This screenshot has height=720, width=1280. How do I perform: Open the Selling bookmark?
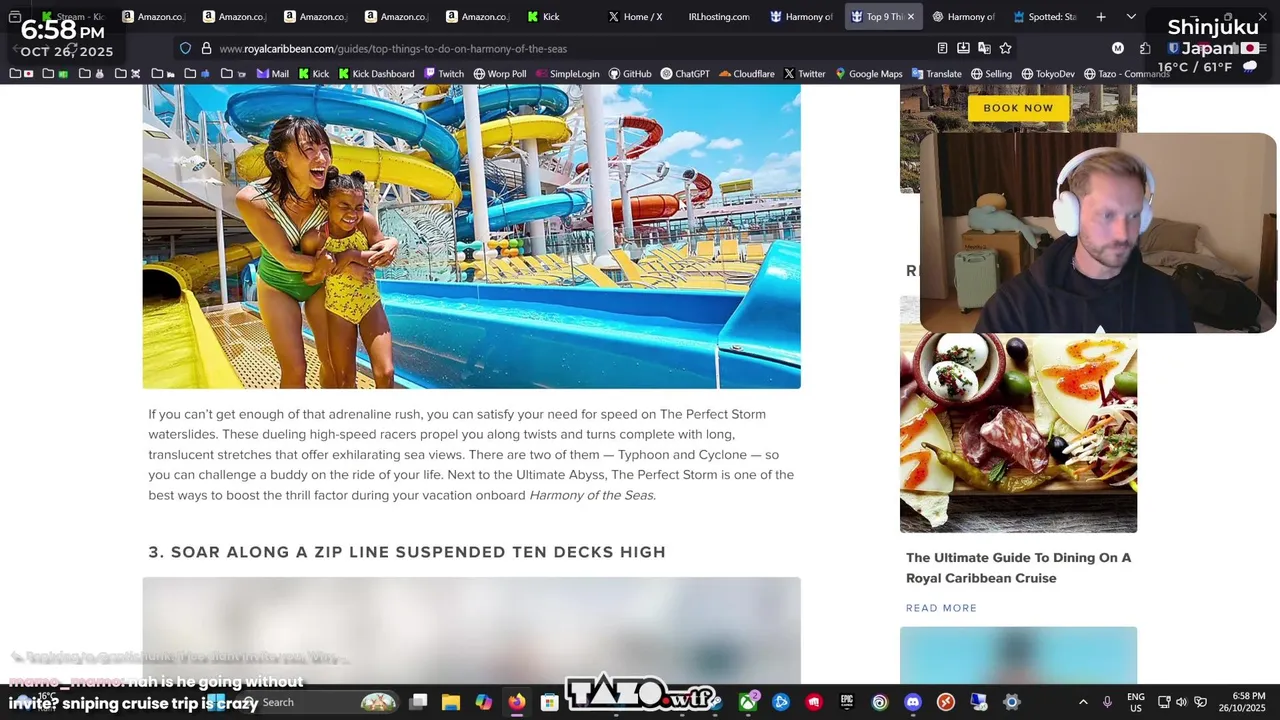[x=990, y=73]
